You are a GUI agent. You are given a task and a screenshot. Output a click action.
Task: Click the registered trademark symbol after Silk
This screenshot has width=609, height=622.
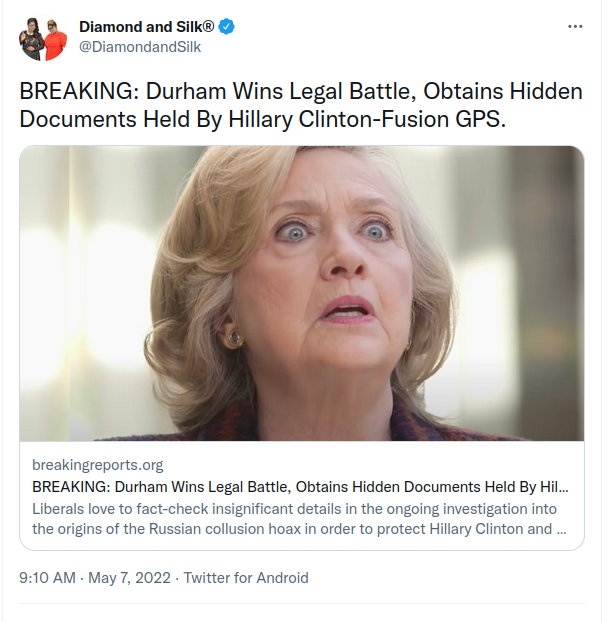(208, 27)
